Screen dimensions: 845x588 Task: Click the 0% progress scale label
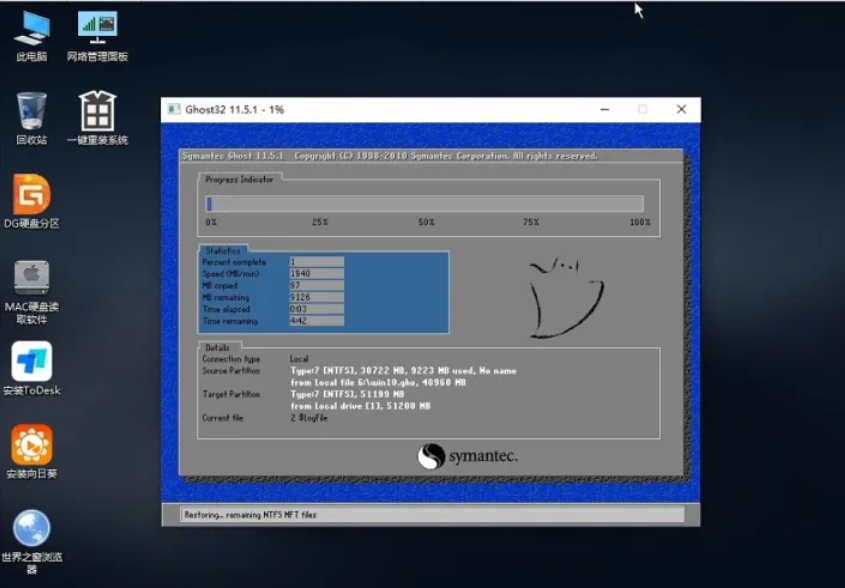tap(211, 222)
